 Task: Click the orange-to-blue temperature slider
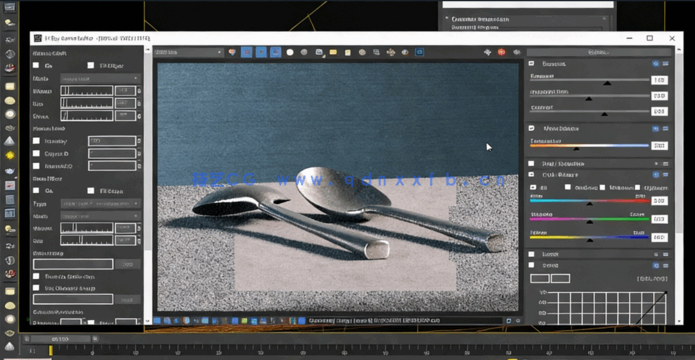pos(590,146)
